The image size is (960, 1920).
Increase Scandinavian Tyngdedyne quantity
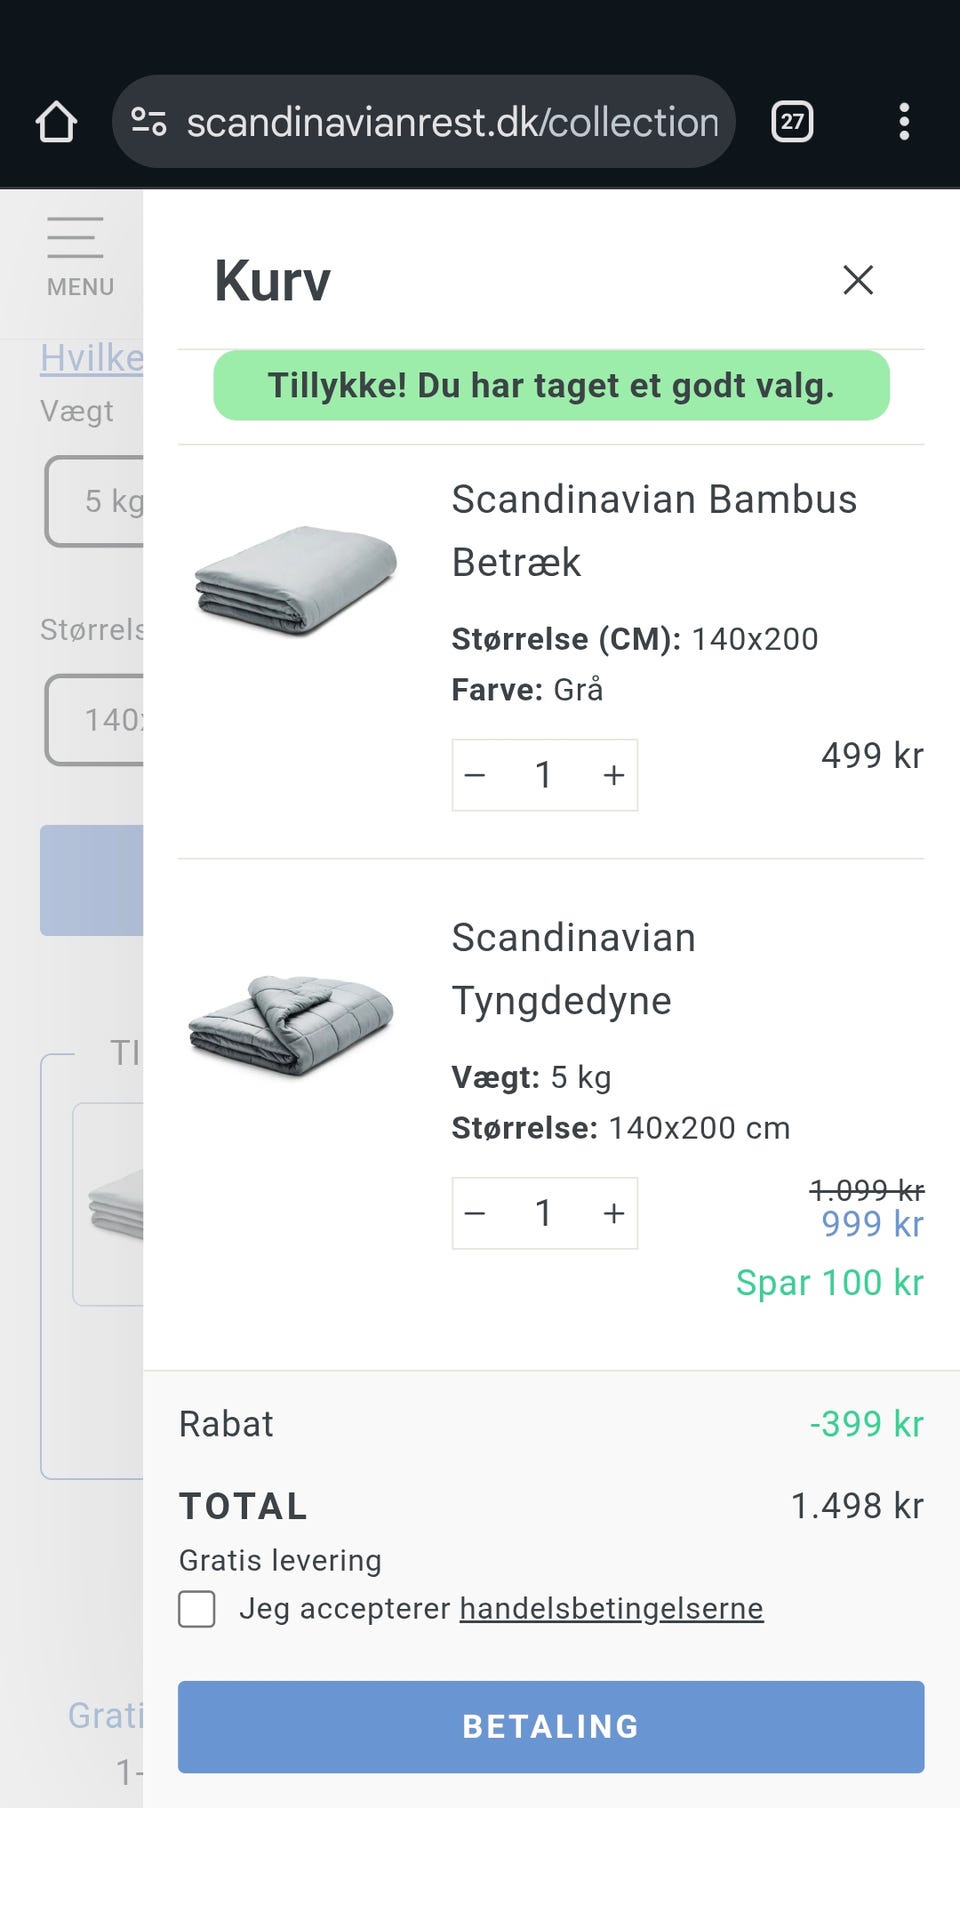[613, 1213]
